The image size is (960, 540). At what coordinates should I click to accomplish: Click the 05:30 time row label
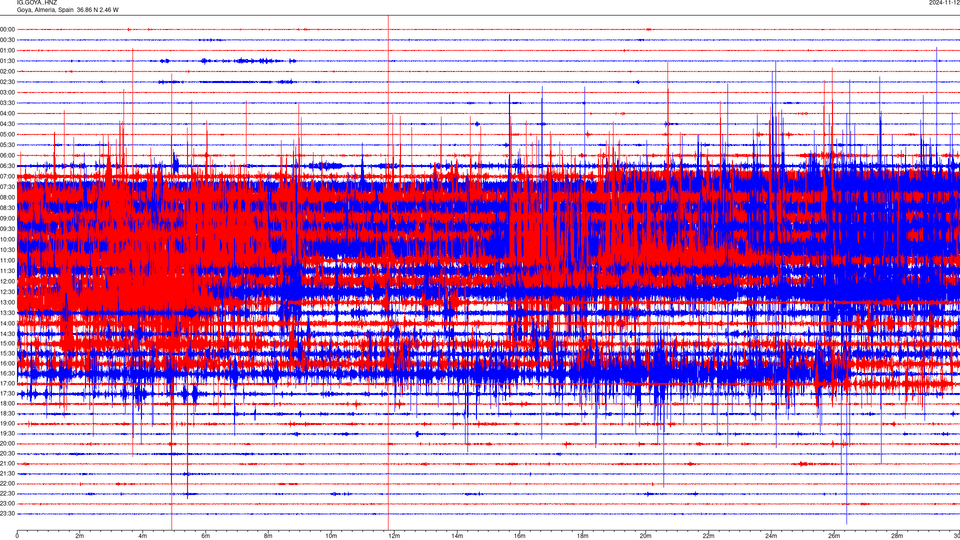tap(8, 145)
